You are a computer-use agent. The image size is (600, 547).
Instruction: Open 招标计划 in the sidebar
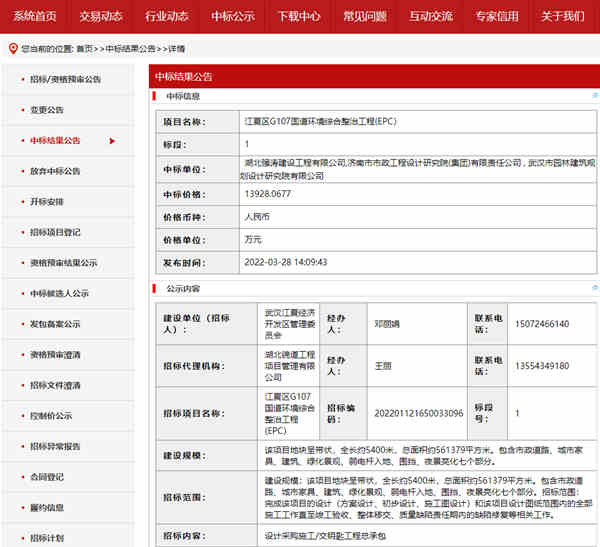(47, 538)
